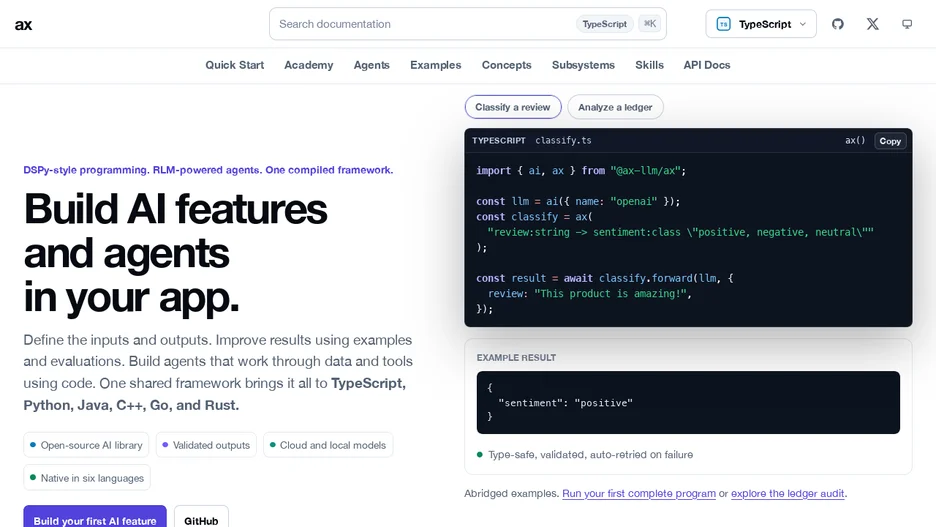
Task: Click the "sentiment": "positive" output line
Action: (x=565, y=403)
